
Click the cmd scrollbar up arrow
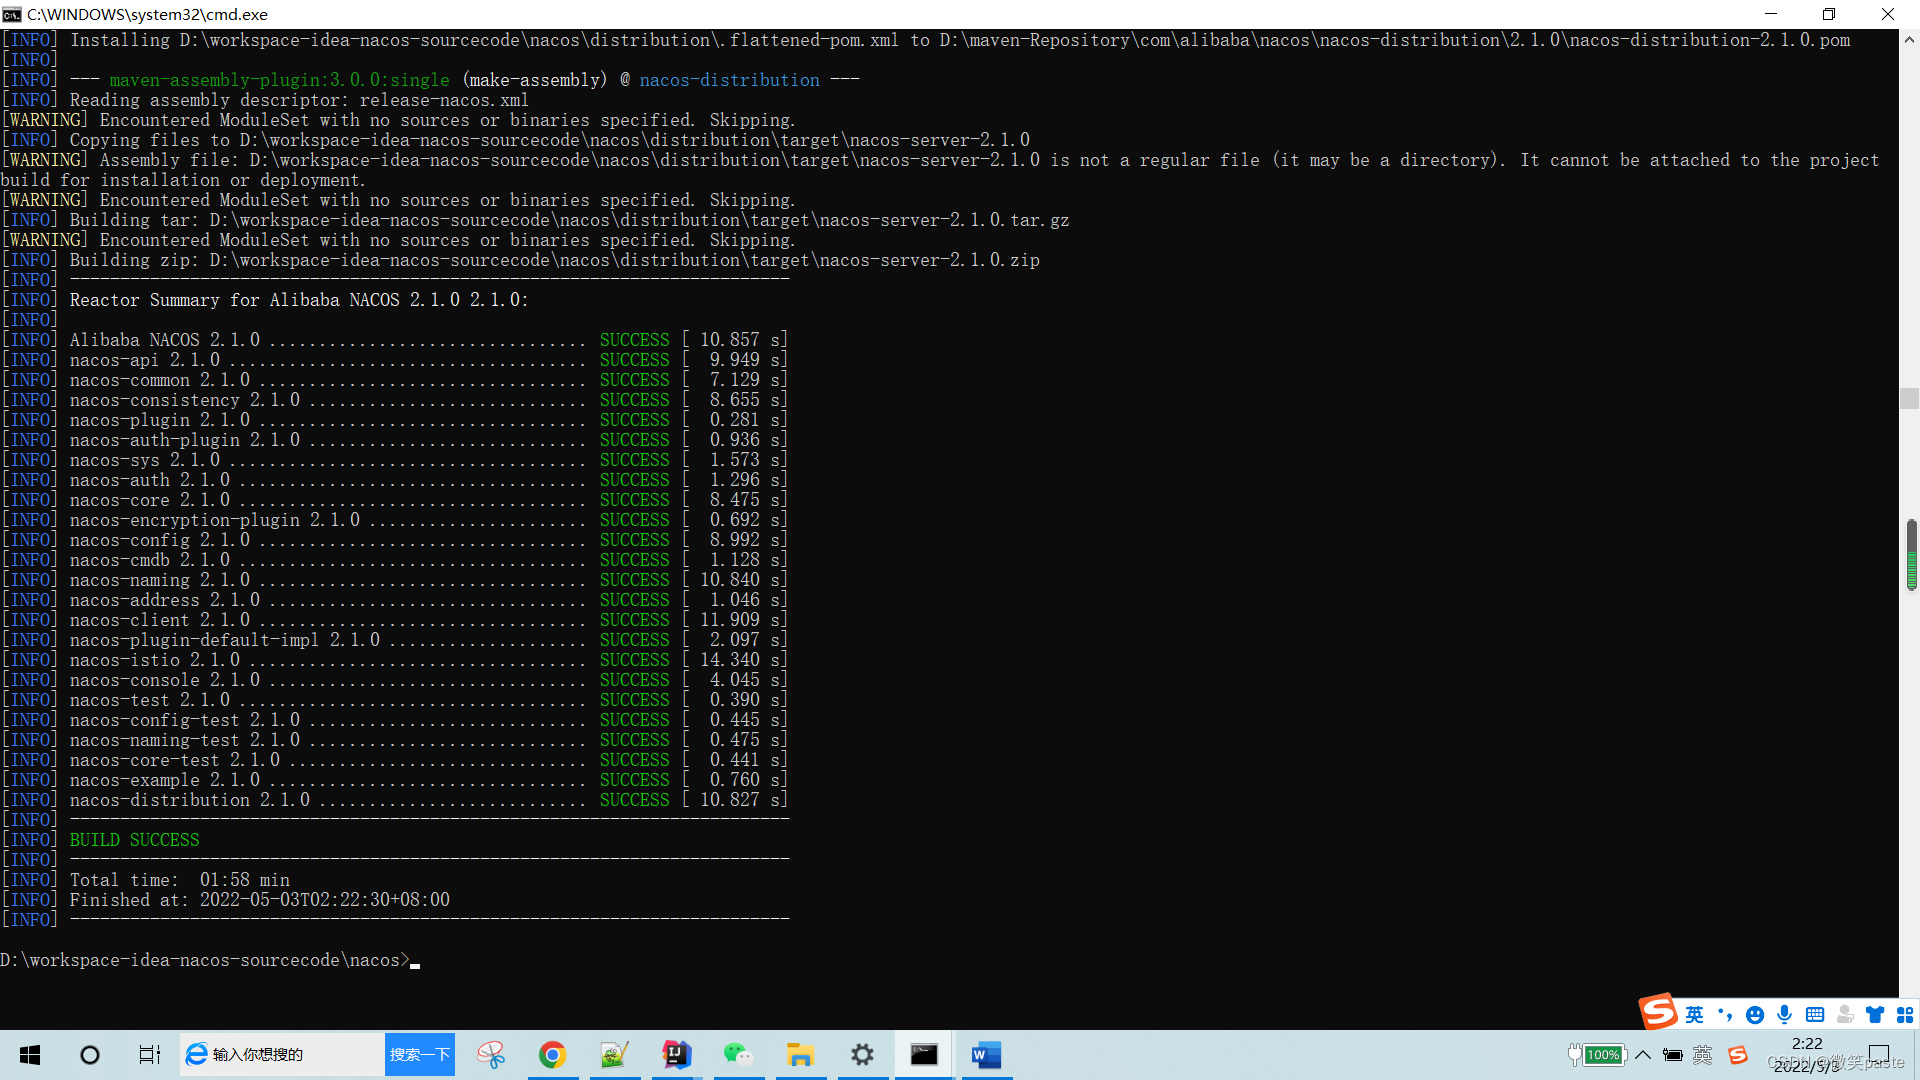coord(1909,40)
